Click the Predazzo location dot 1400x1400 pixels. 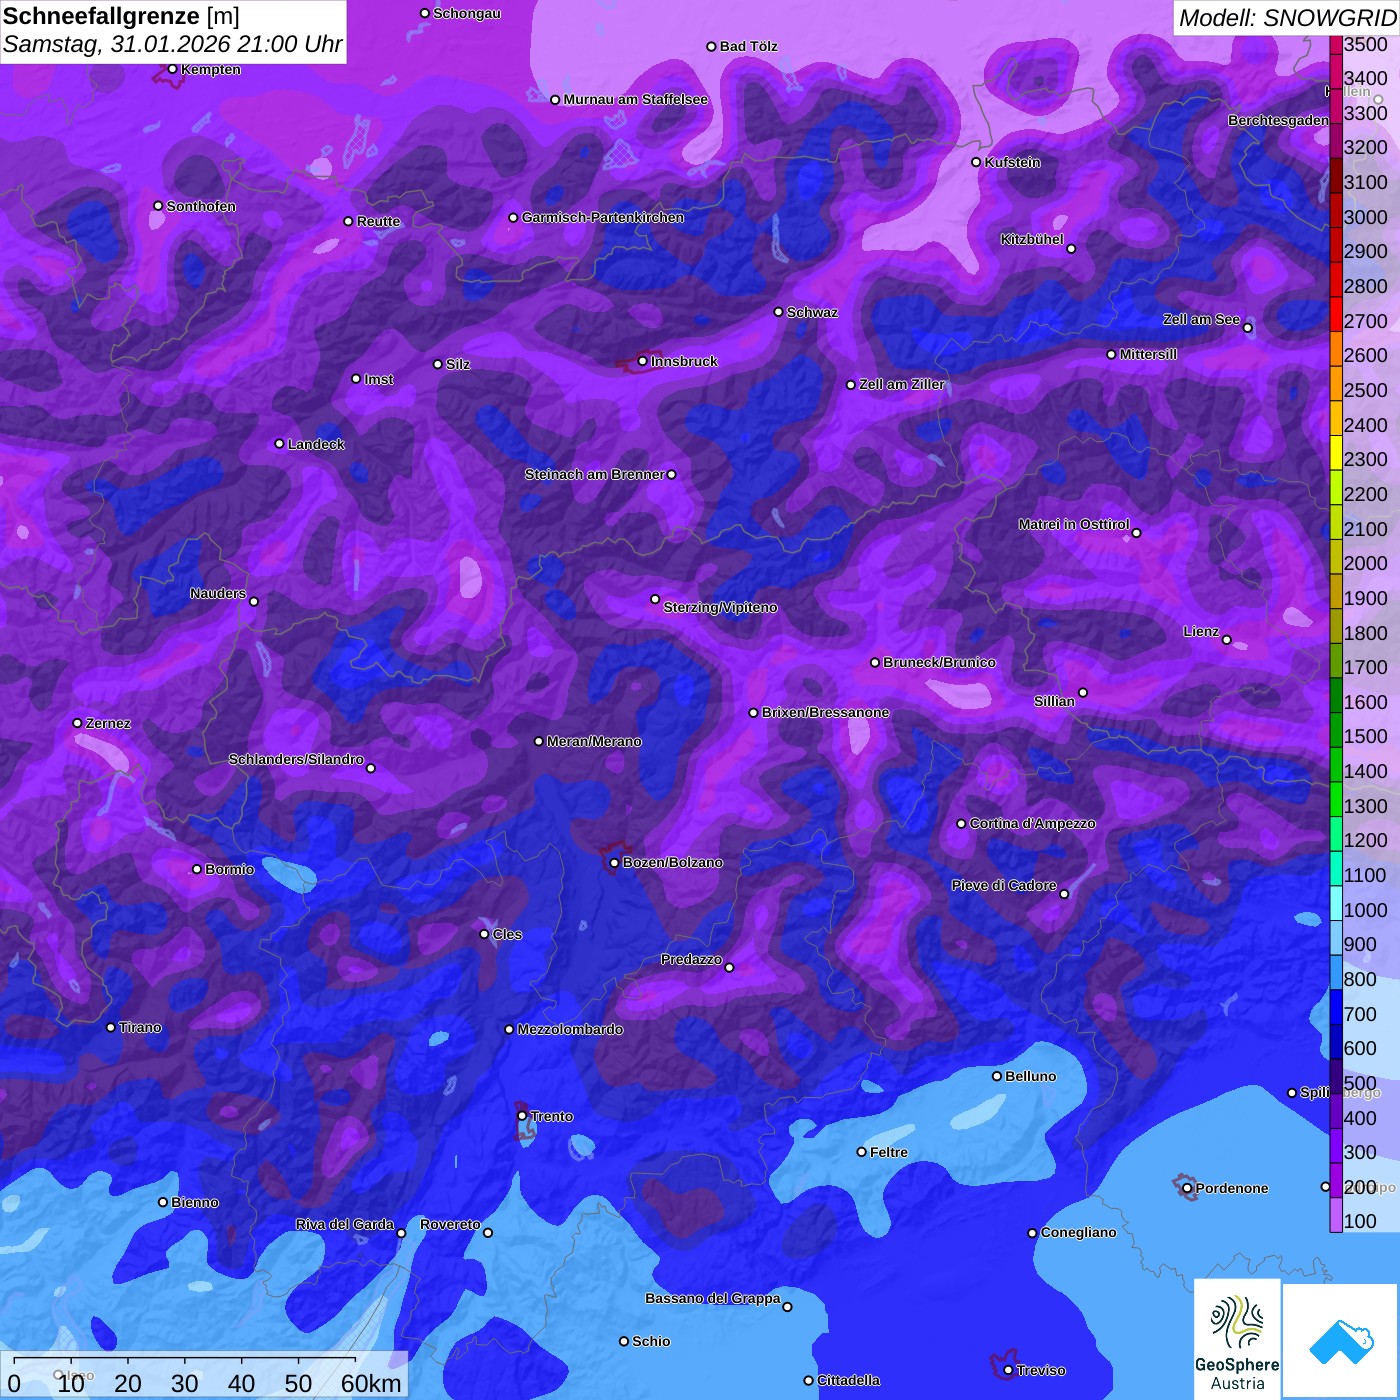tap(729, 967)
